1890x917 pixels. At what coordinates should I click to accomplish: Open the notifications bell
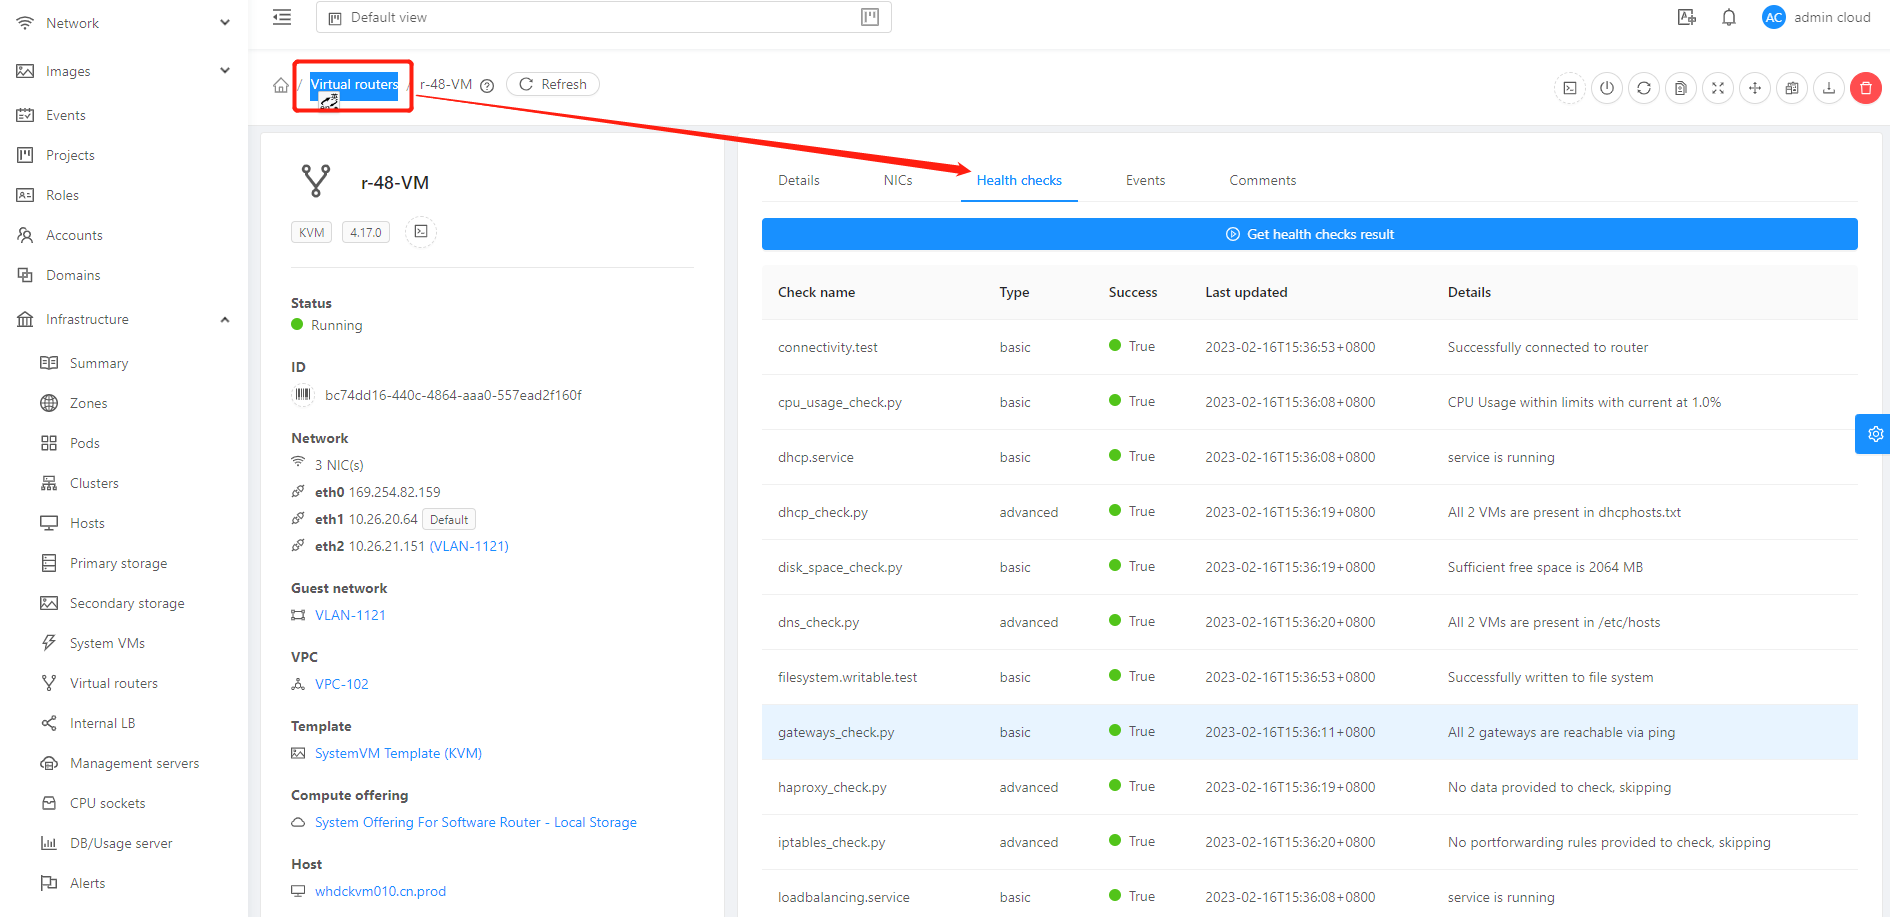point(1729,17)
